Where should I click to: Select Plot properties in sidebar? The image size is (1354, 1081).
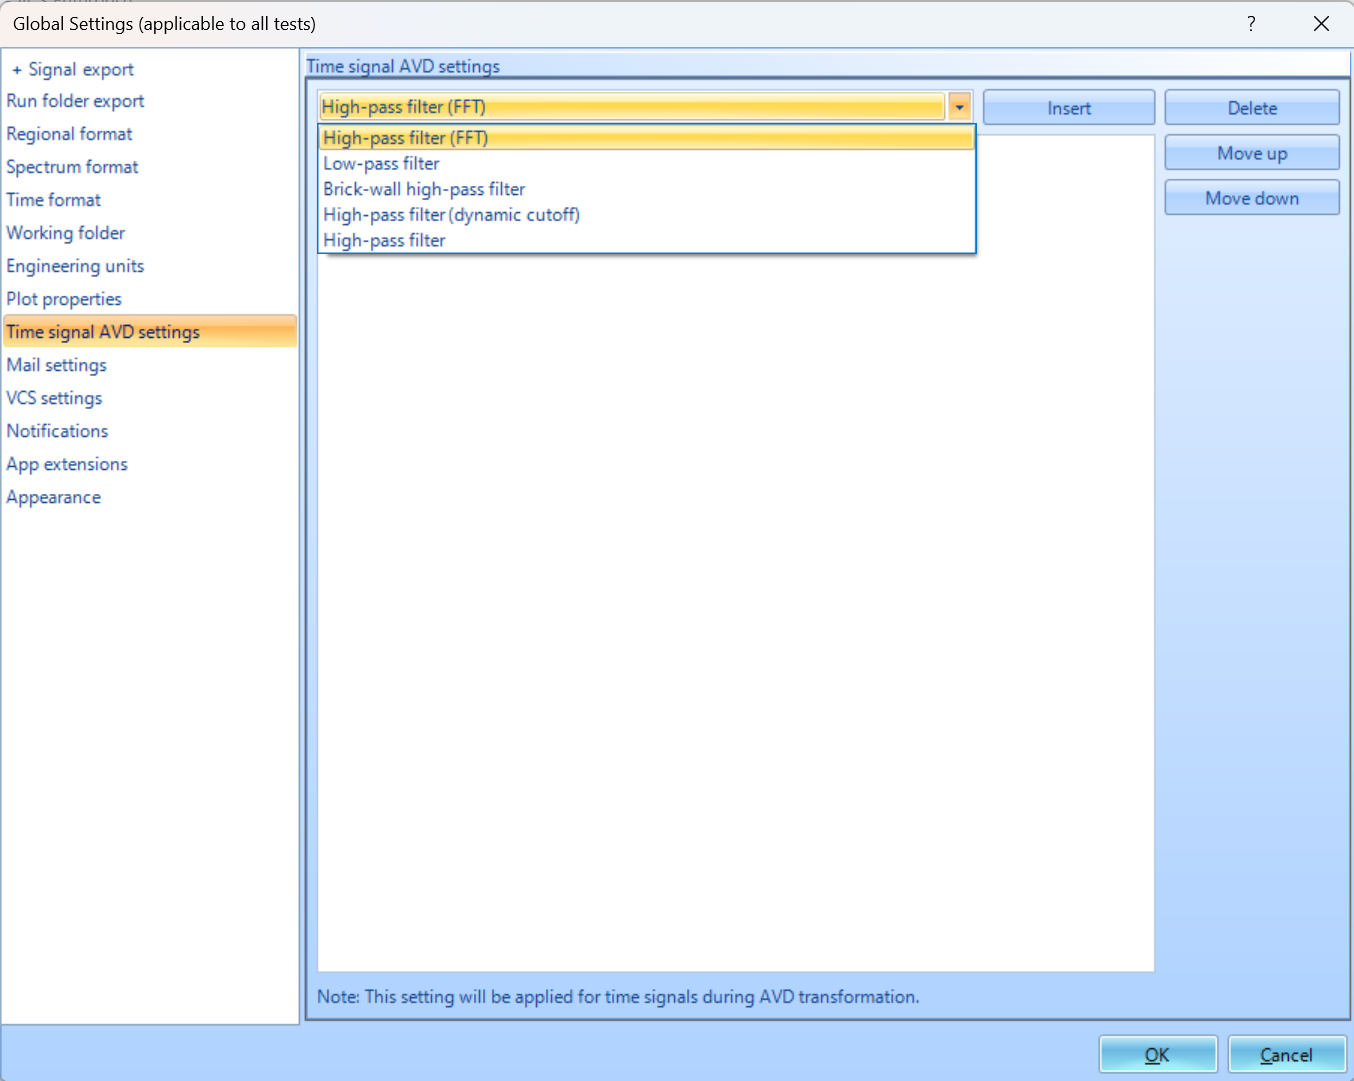coord(64,299)
